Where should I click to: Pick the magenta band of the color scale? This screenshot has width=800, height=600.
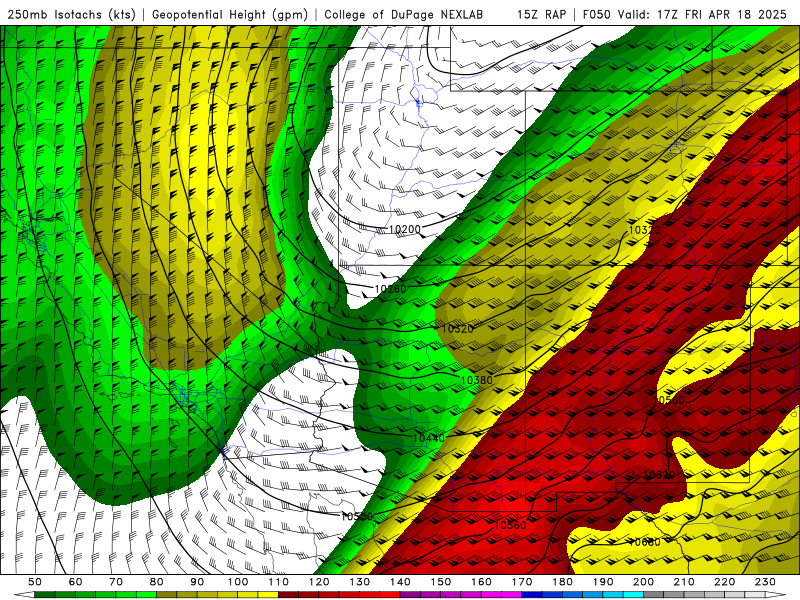(460, 595)
